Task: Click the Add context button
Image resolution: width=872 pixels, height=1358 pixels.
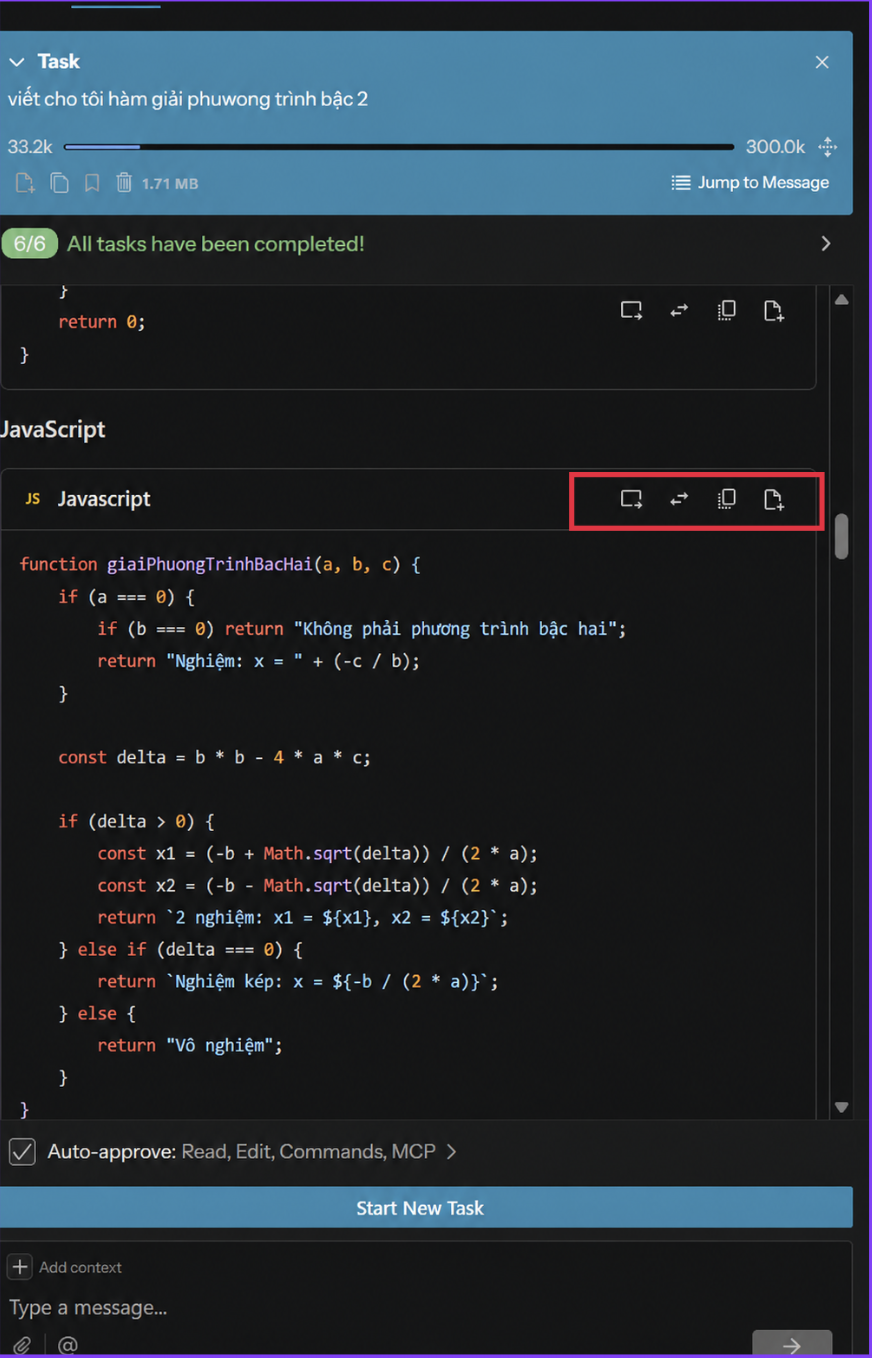Action: (x=65, y=1267)
